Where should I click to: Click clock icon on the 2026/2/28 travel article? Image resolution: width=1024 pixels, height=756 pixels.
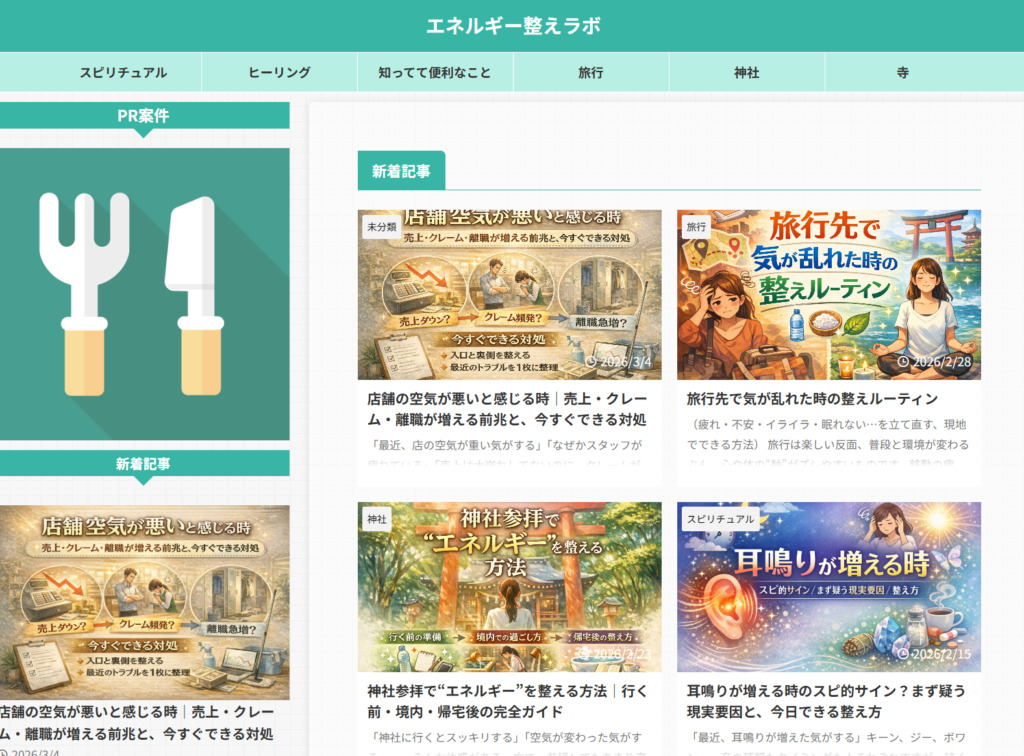(x=904, y=362)
